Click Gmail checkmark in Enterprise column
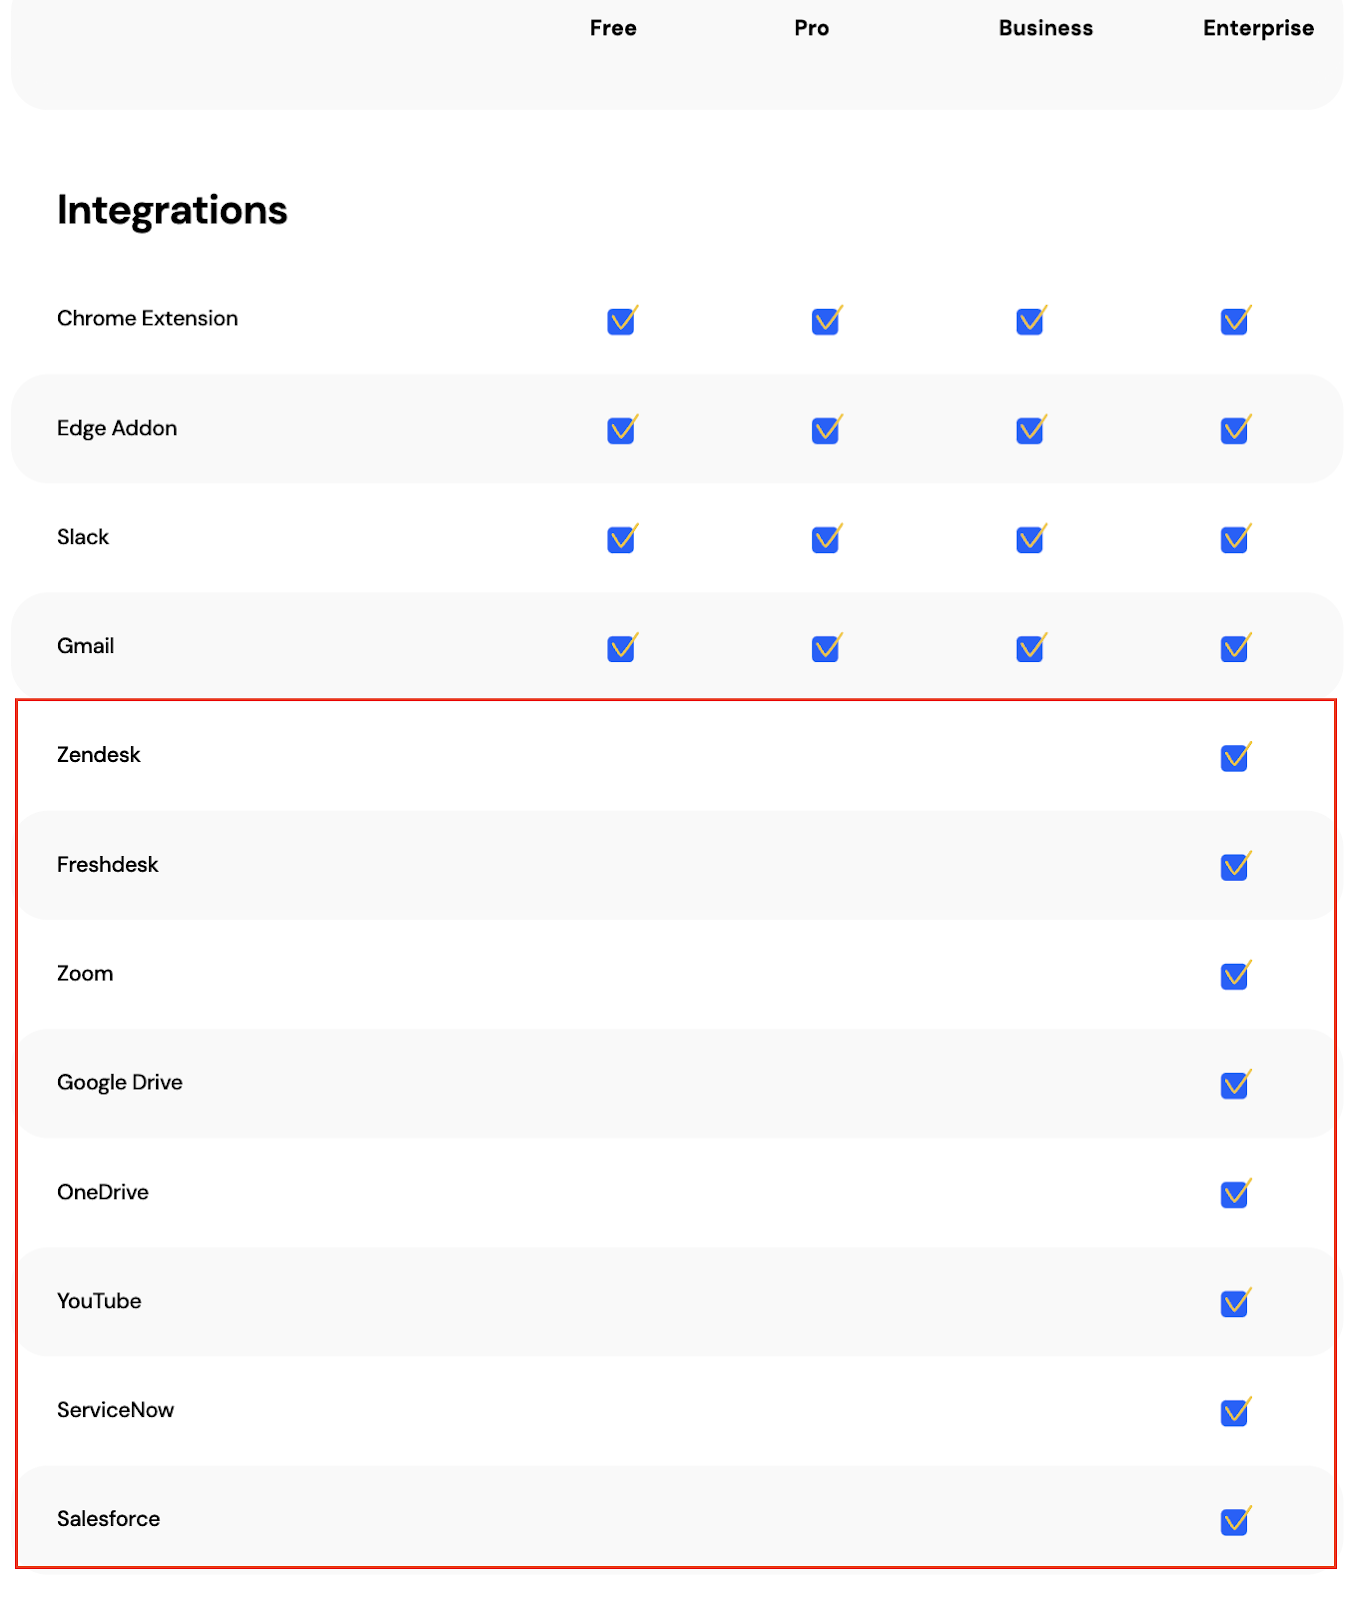Screen dimensions: 1358x1600 tap(1236, 647)
